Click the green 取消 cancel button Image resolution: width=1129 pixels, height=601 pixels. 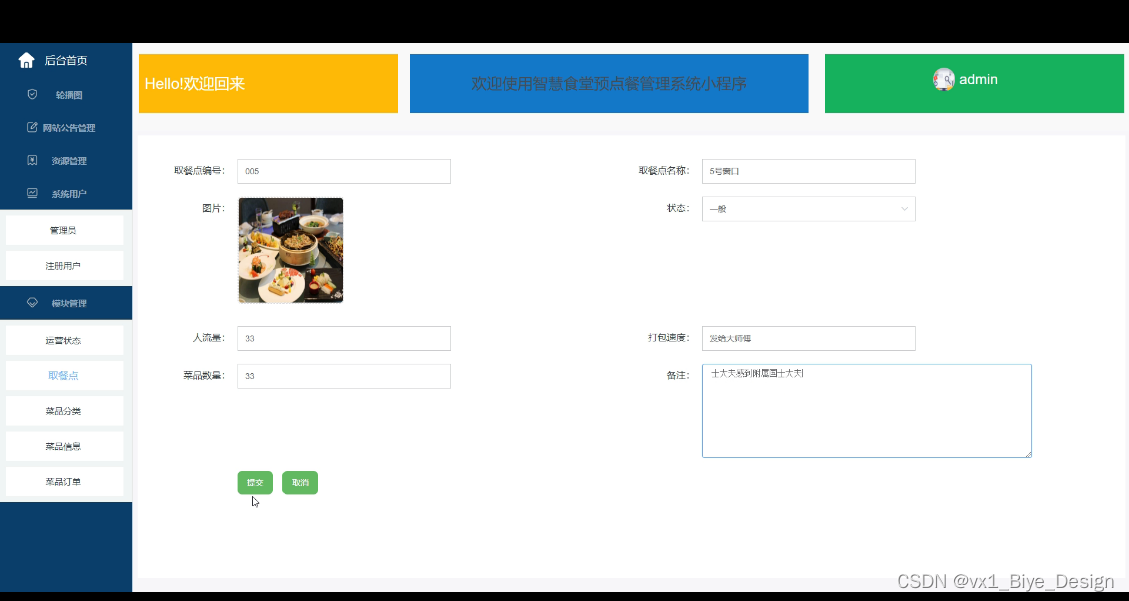(x=300, y=482)
